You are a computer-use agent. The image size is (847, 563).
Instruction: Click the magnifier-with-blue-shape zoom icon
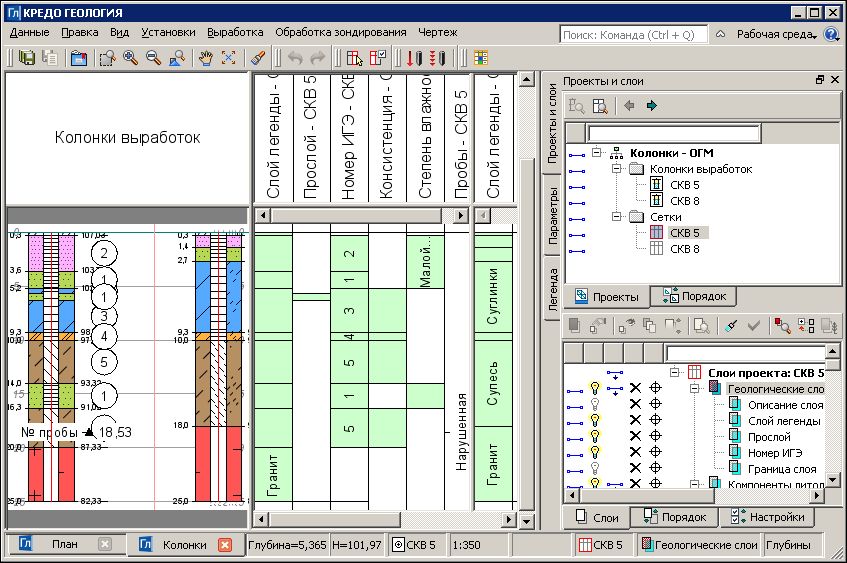pos(177,58)
